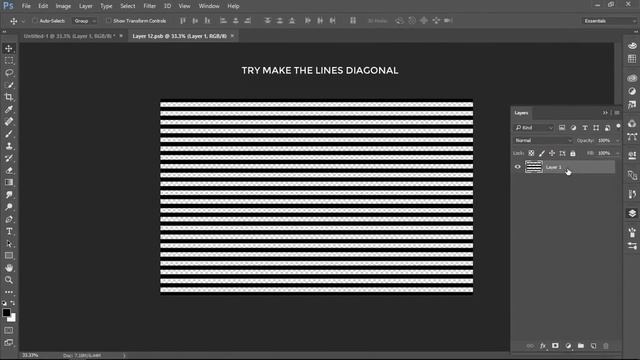Screen dimensions: 640x360
Task: Create new adjustment layer from Layers panel
Action: [x=568, y=346]
